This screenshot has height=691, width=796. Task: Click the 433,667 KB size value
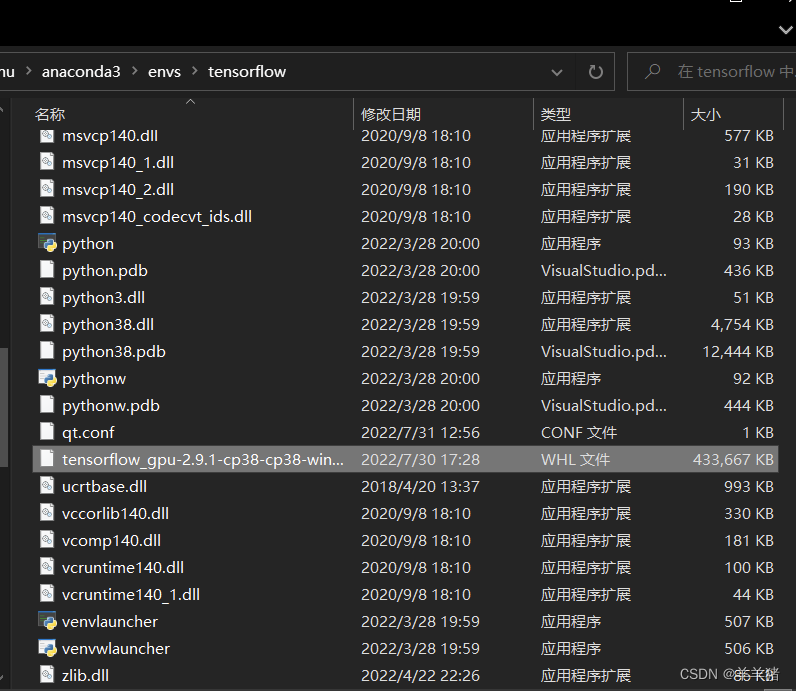coord(733,459)
